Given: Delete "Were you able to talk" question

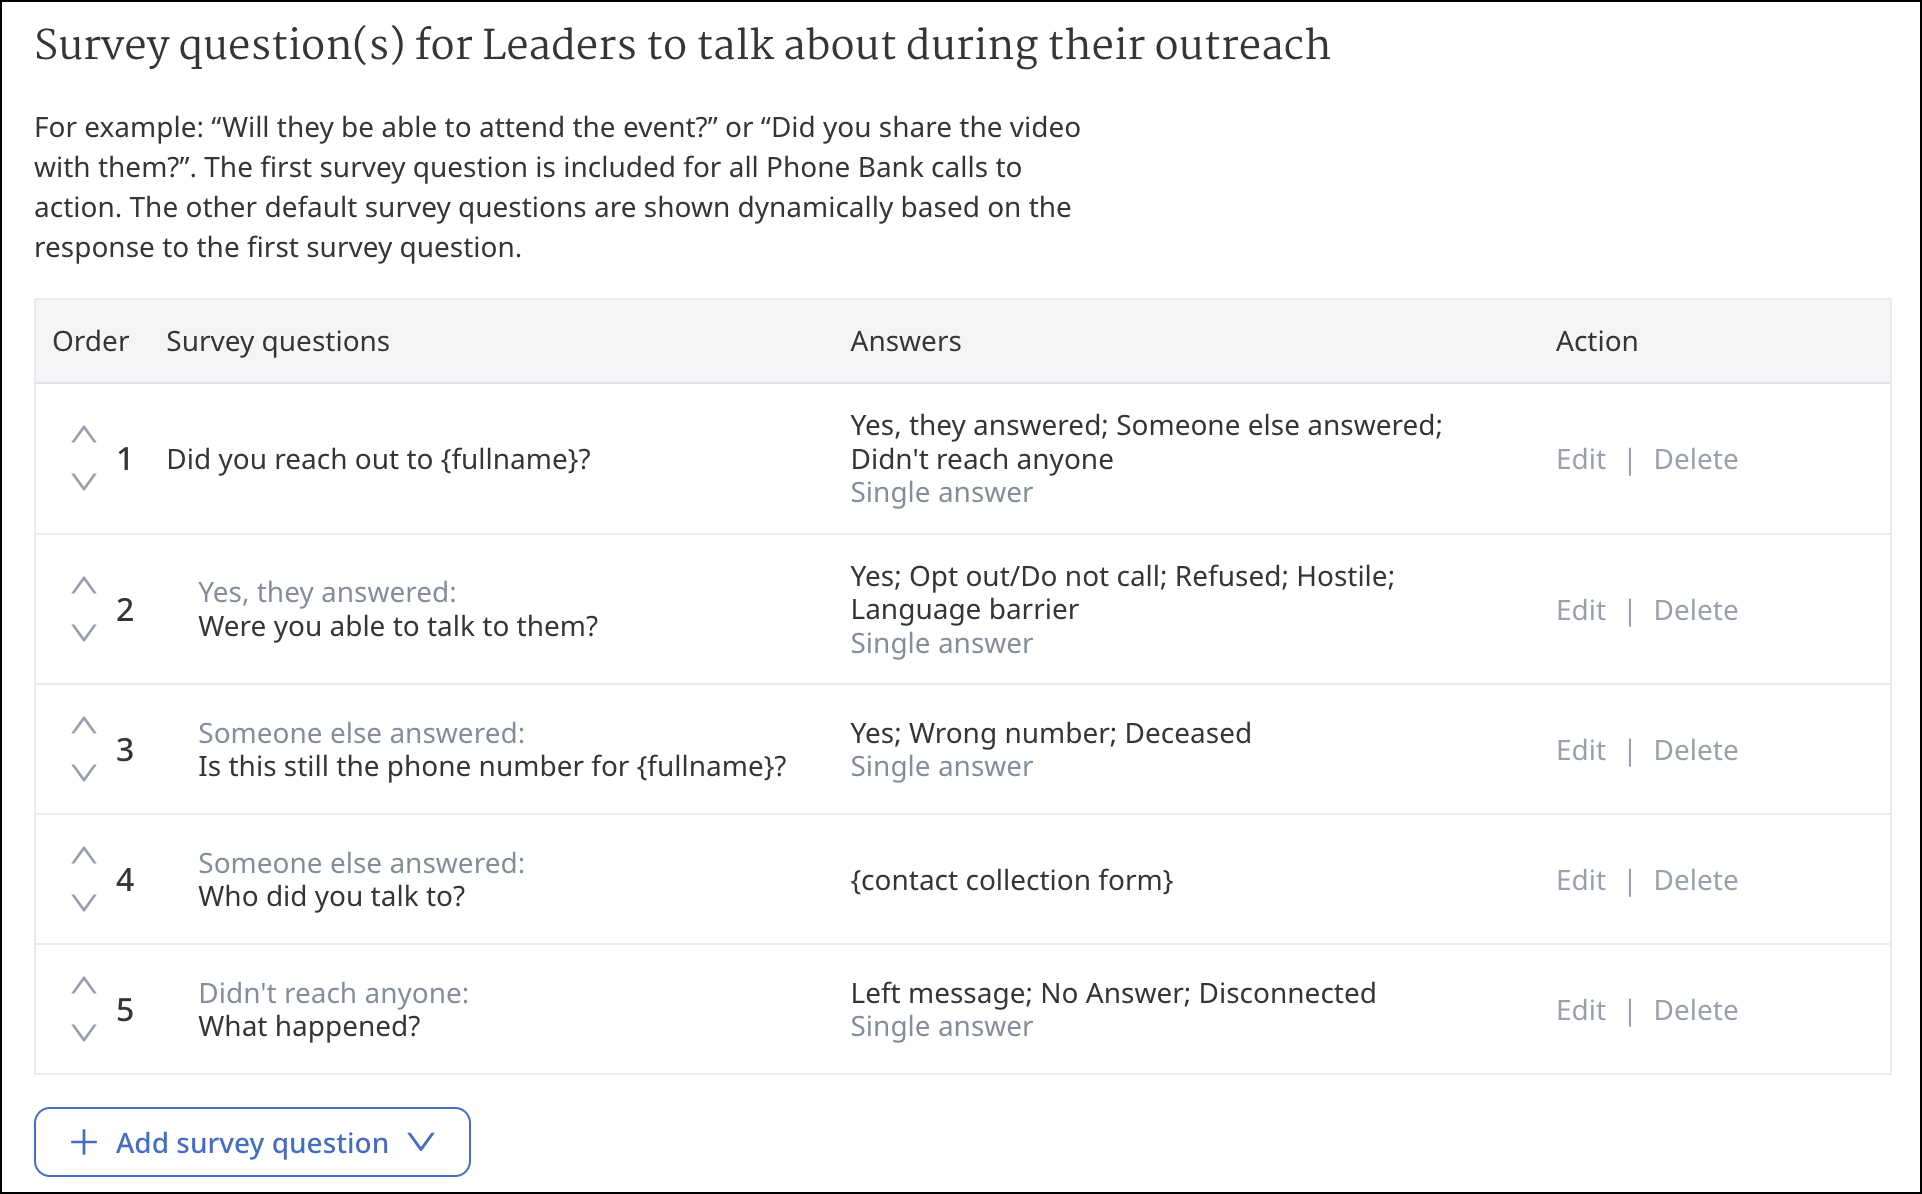Looking at the screenshot, I should pyautogui.click(x=1695, y=610).
